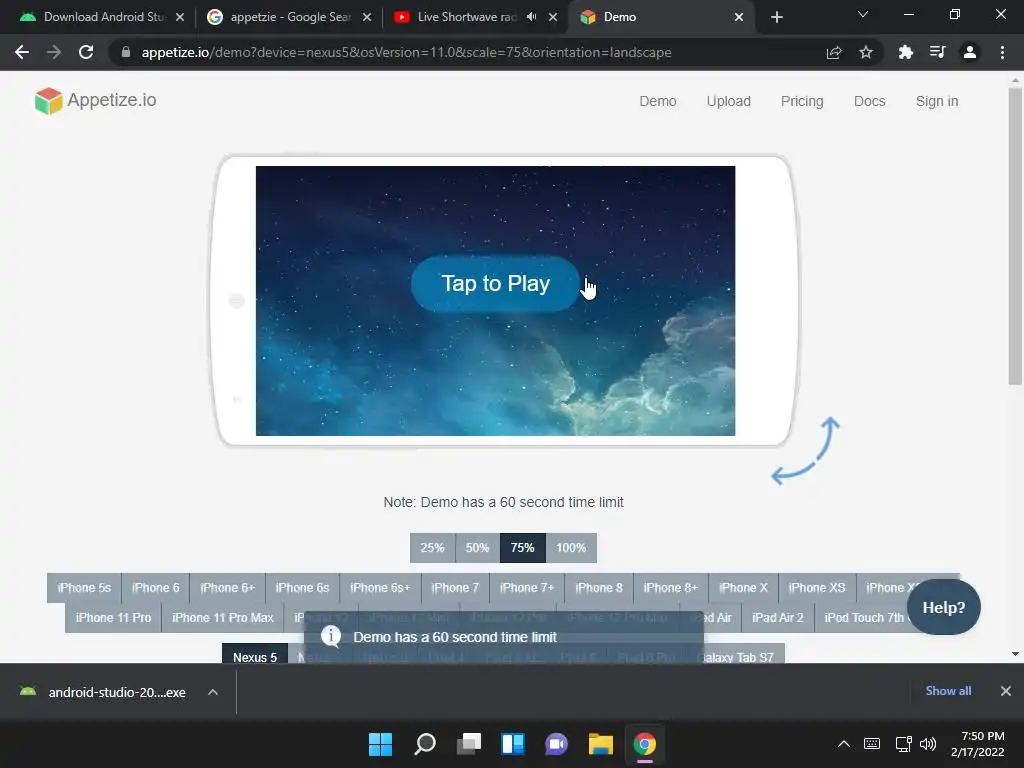Open the Docs nav link
1024x768 pixels.
[869, 101]
